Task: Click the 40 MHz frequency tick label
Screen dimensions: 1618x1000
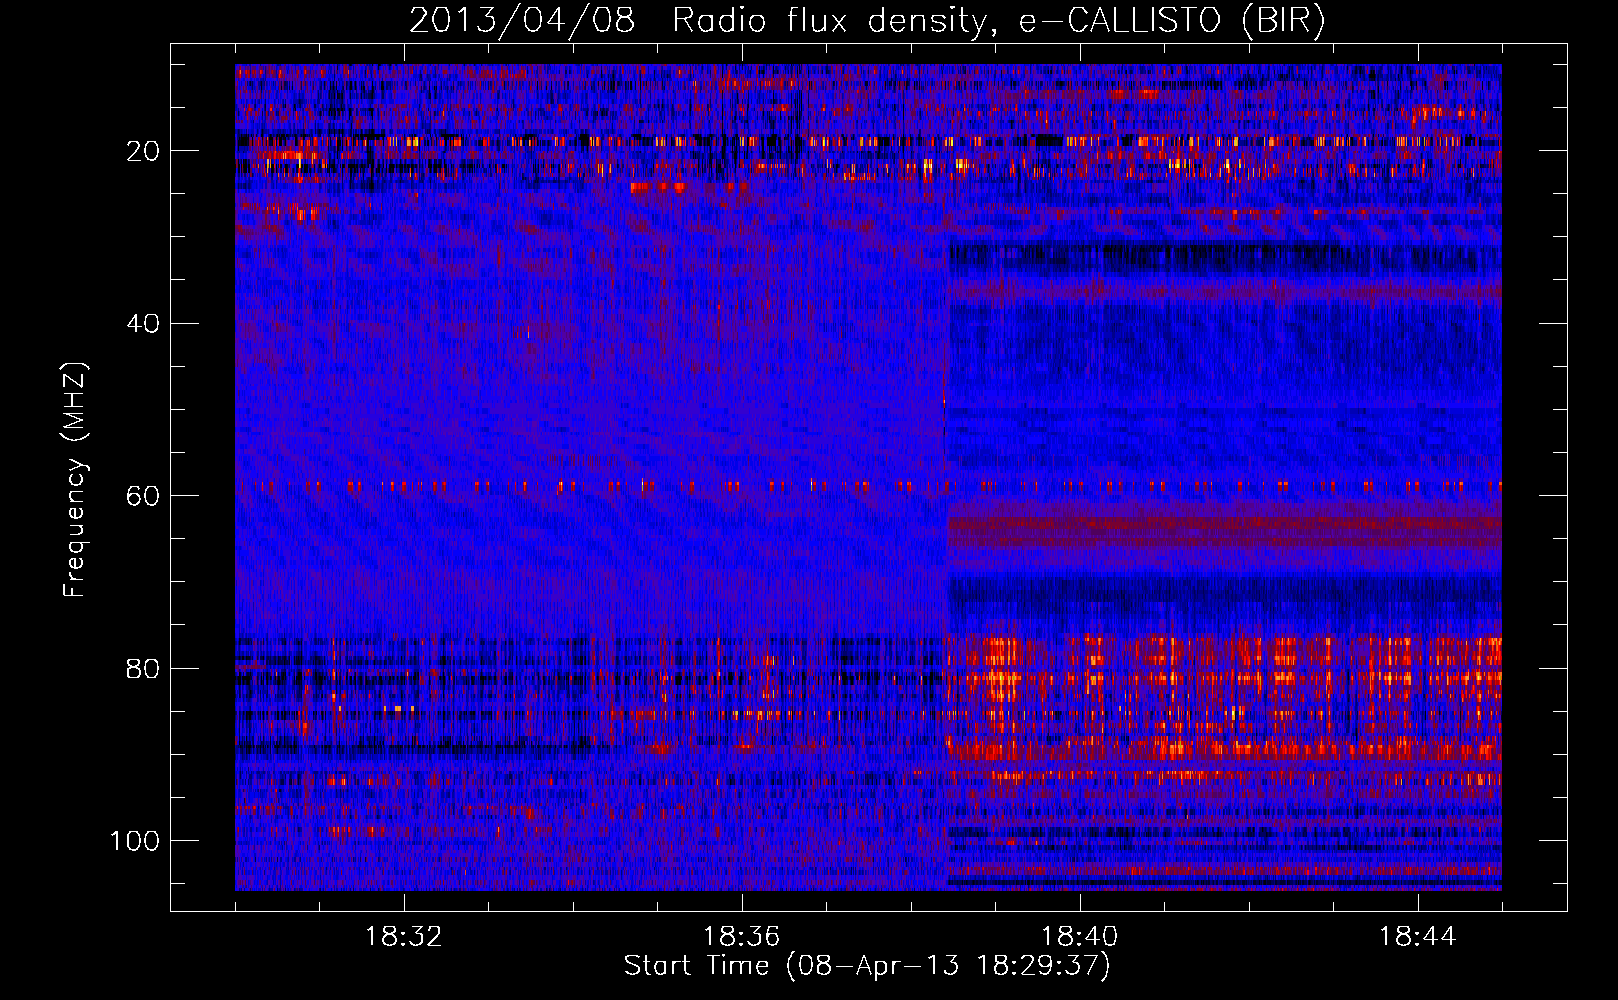Action: 144,324
